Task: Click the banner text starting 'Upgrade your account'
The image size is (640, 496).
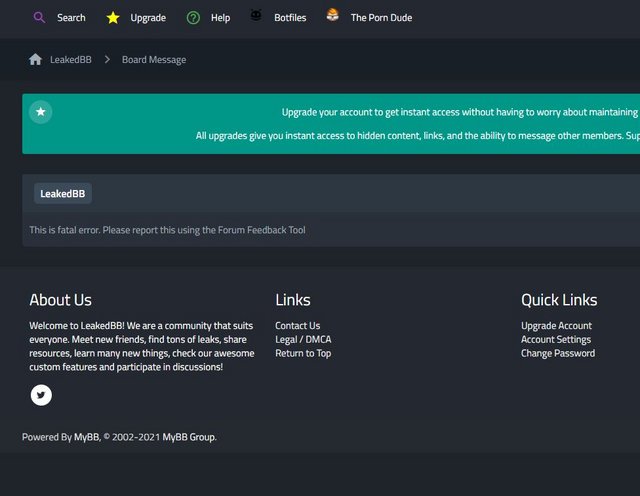Action: click(460, 112)
